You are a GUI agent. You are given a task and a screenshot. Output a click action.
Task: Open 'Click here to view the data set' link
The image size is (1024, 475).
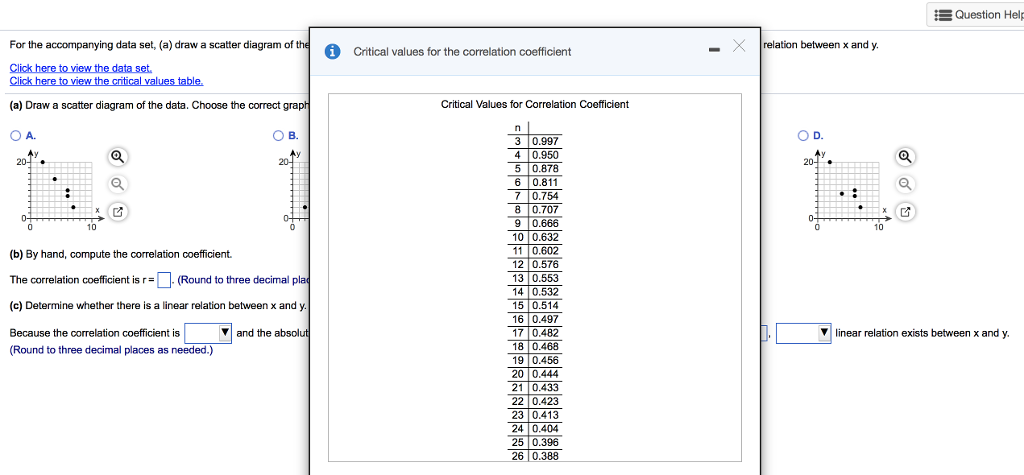[81, 68]
